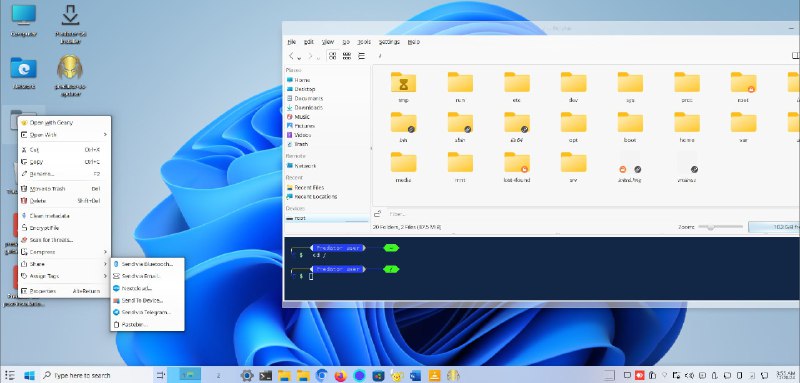This screenshot has height=383, width=800.
Task: Expand the Compress submenu
Action: 64,252
